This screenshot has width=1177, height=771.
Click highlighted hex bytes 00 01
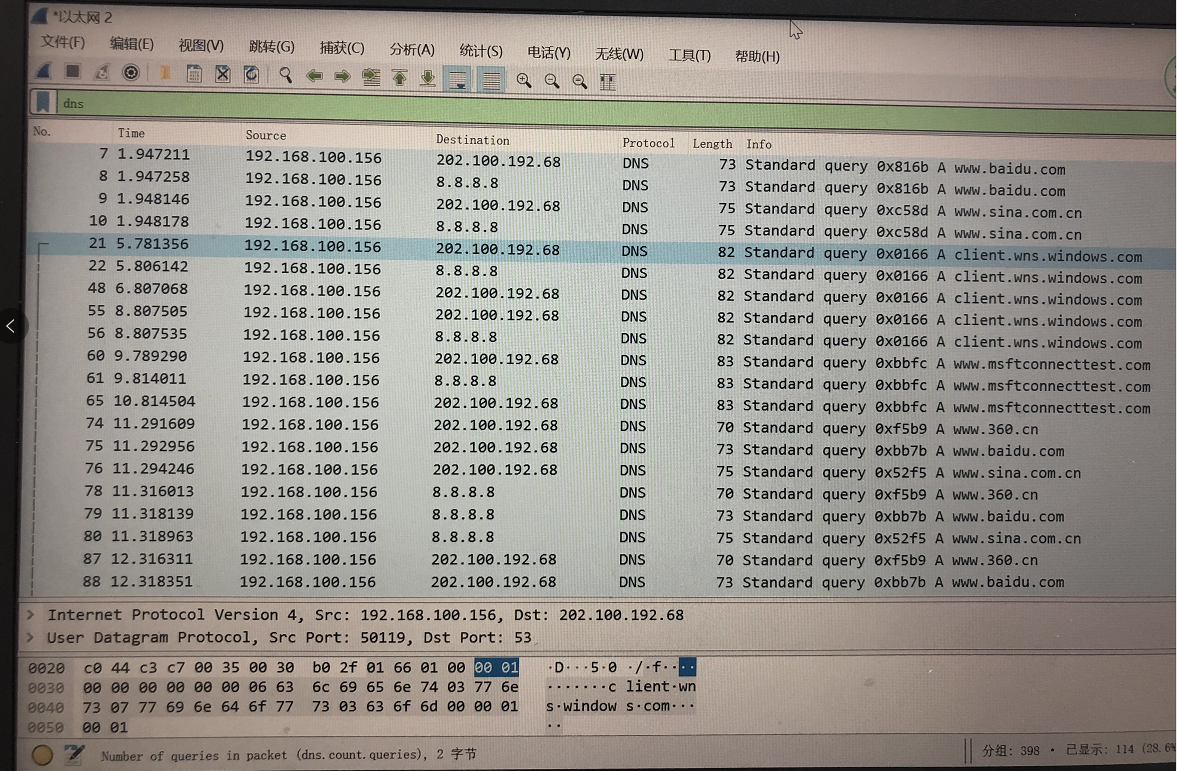coord(496,667)
